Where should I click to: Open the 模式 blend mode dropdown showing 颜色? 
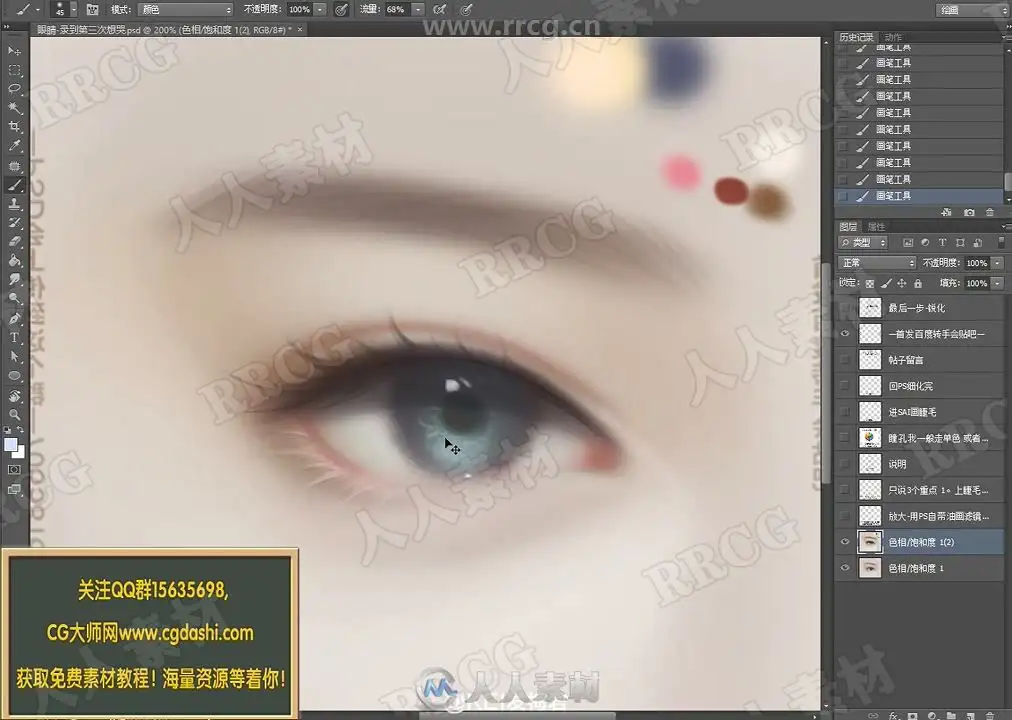[x=186, y=10]
